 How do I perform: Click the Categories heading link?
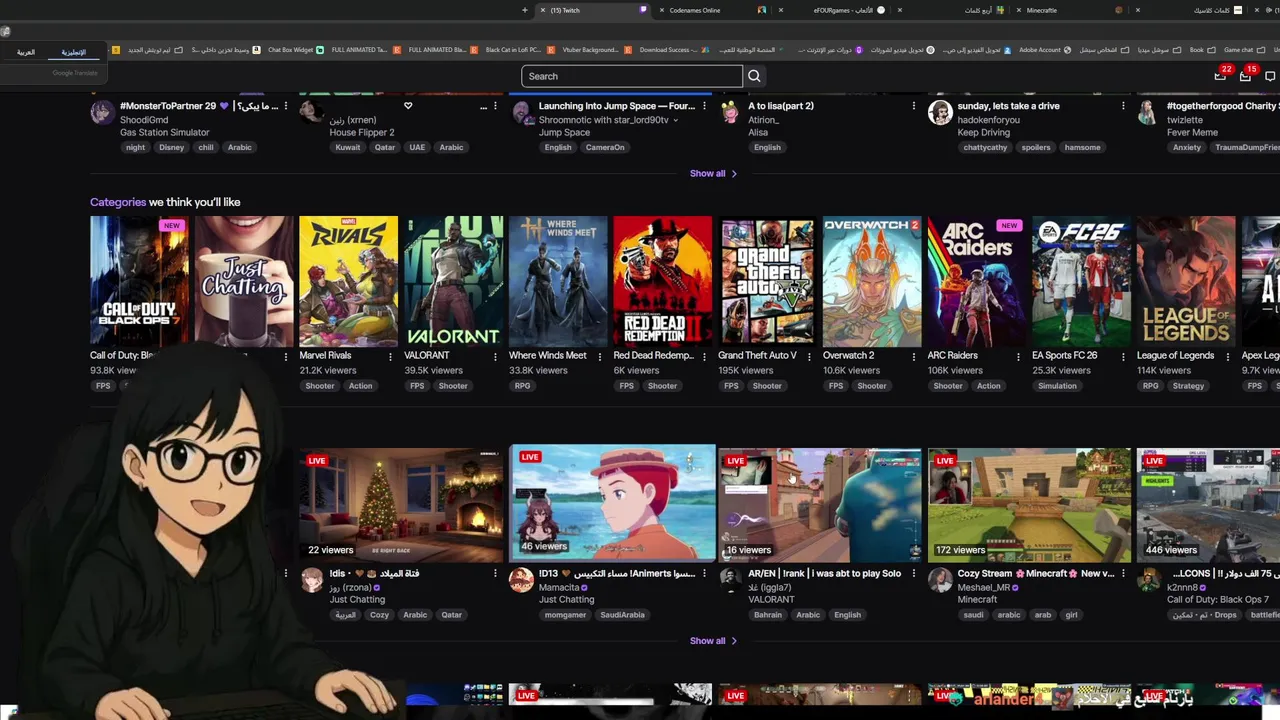coord(118,202)
